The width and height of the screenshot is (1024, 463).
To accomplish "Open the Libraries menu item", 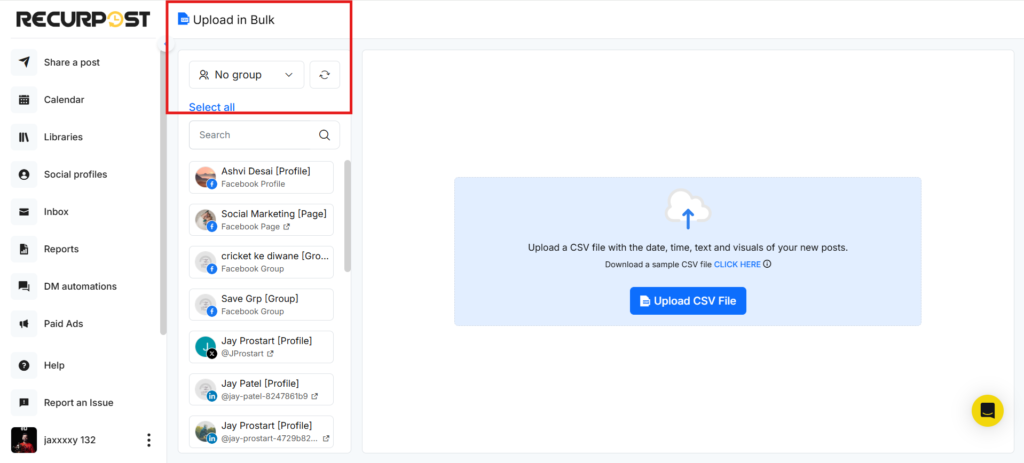I will (63, 137).
